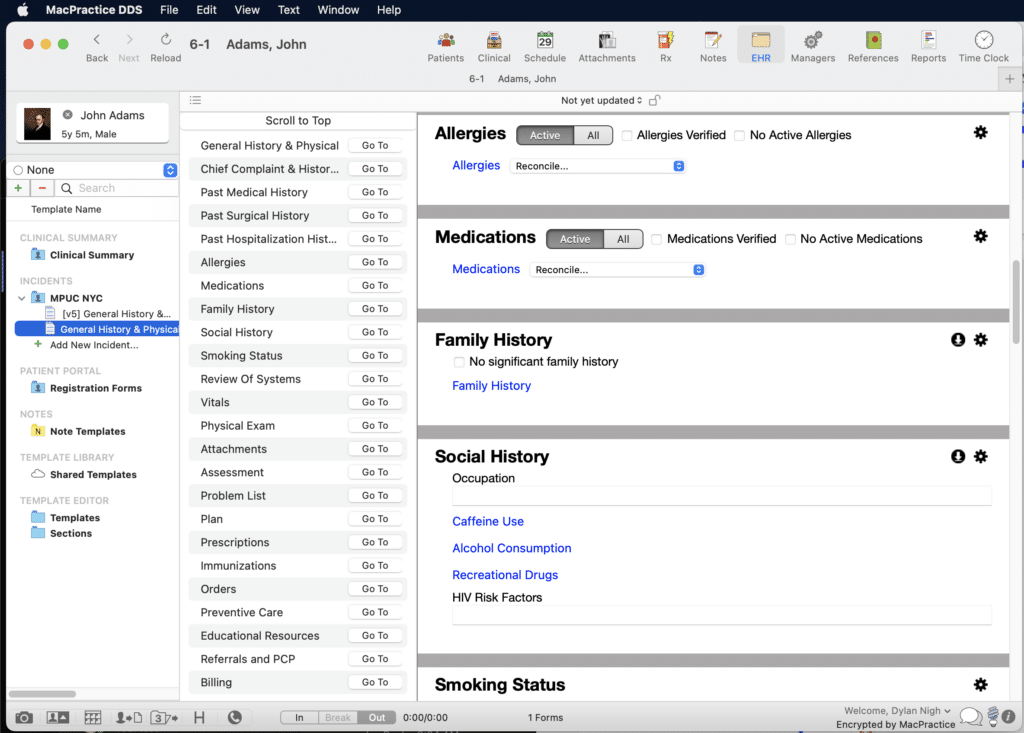Image resolution: width=1024 pixels, height=733 pixels.
Task: Open the Not yet updated status dropdown
Action: pyautogui.click(x=601, y=100)
